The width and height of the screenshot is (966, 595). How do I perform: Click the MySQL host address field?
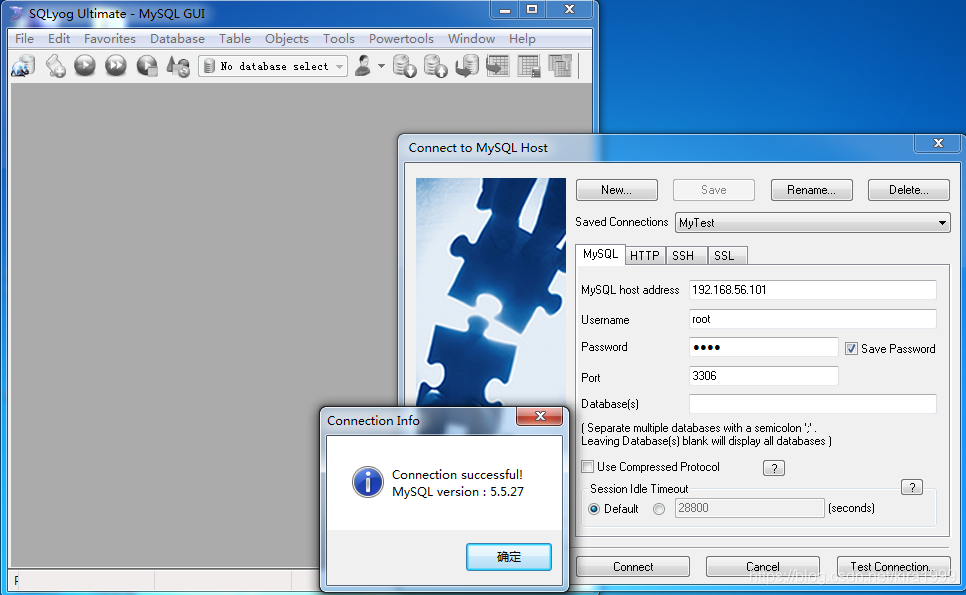[813, 289]
